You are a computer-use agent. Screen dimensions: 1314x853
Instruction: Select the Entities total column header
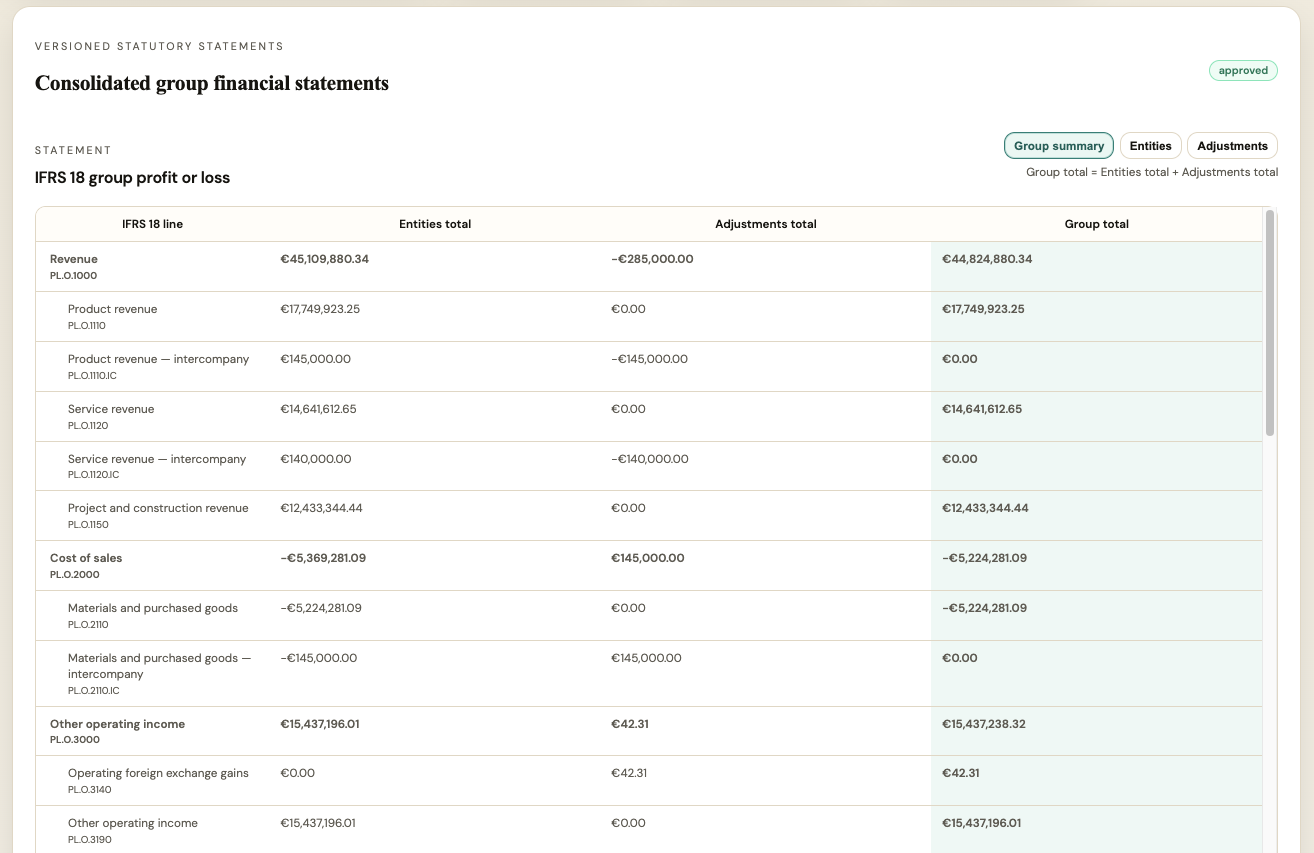pyautogui.click(x=435, y=224)
